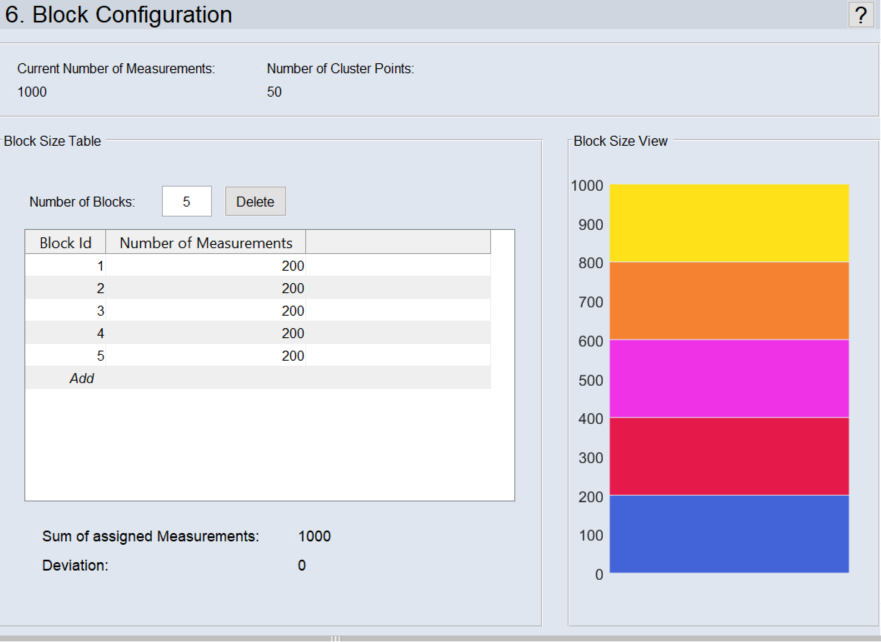Viewport: 881px width, 642px height.
Task: Click the blue block in Block Size View
Action: (729, 534)
